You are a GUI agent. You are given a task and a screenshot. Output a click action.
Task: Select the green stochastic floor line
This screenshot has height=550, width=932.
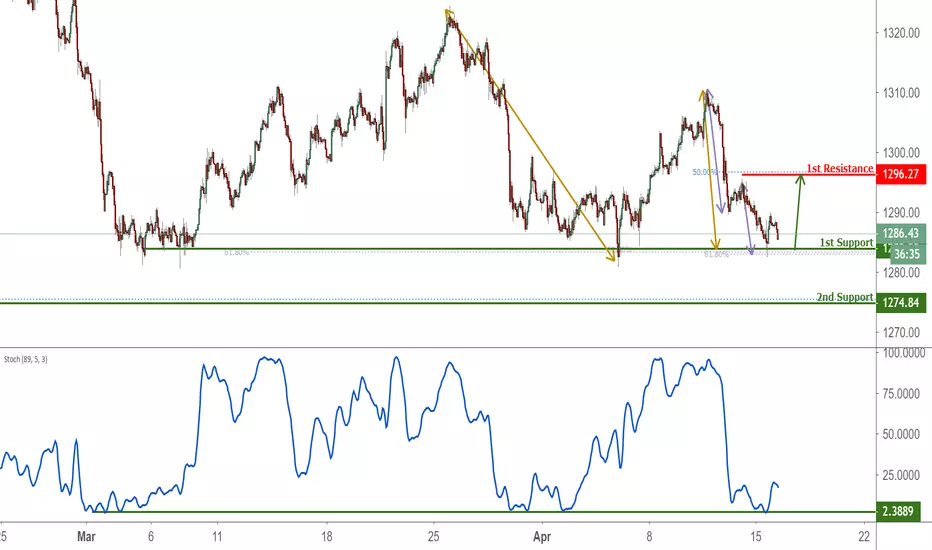pyautogui.click(x=484, y=511)
